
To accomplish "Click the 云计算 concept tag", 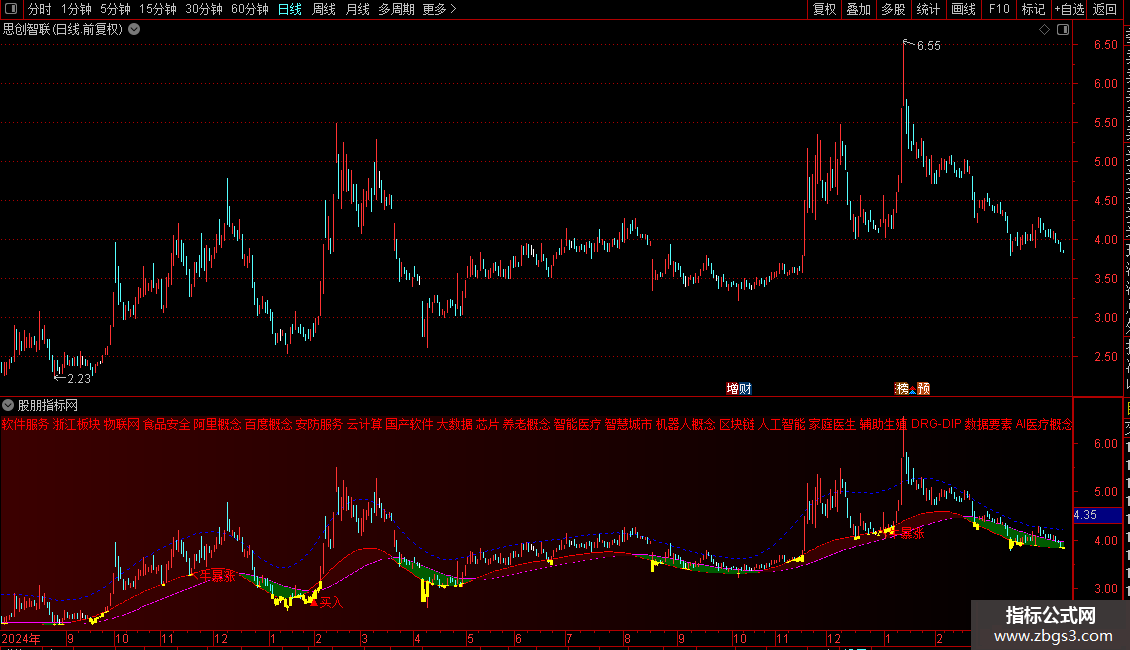I will tap(365, 424).
